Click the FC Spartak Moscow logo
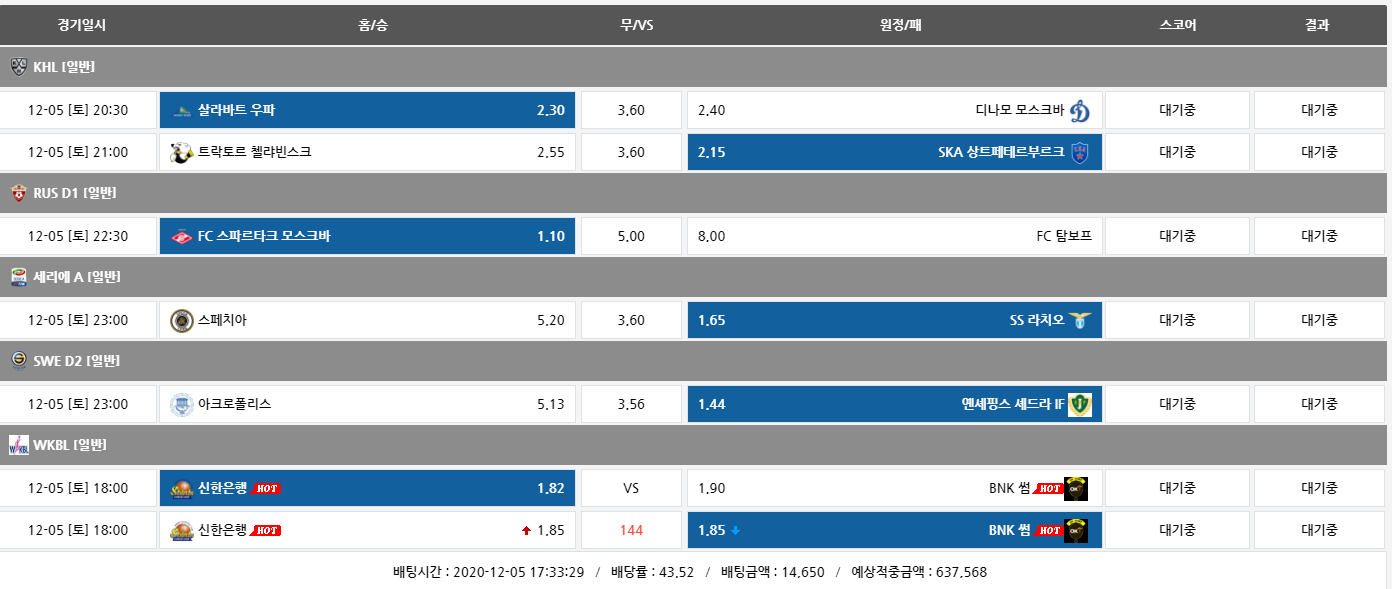 point(181,237)
